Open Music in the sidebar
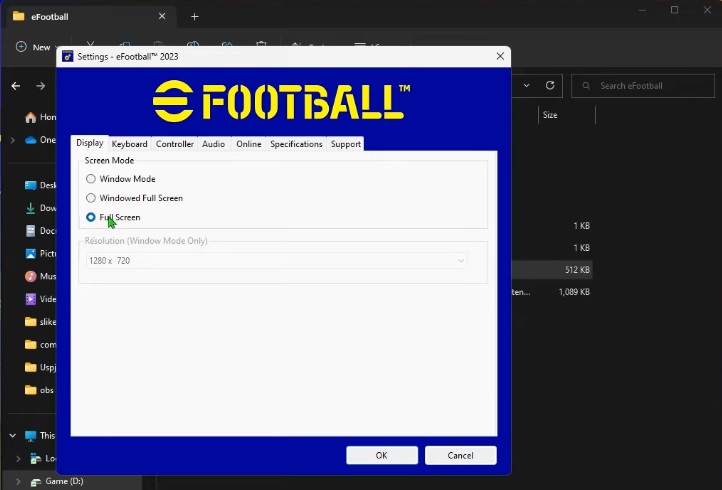Image resolution: width=722 pixels, height=490 pixels. click(x=41, y=276)
